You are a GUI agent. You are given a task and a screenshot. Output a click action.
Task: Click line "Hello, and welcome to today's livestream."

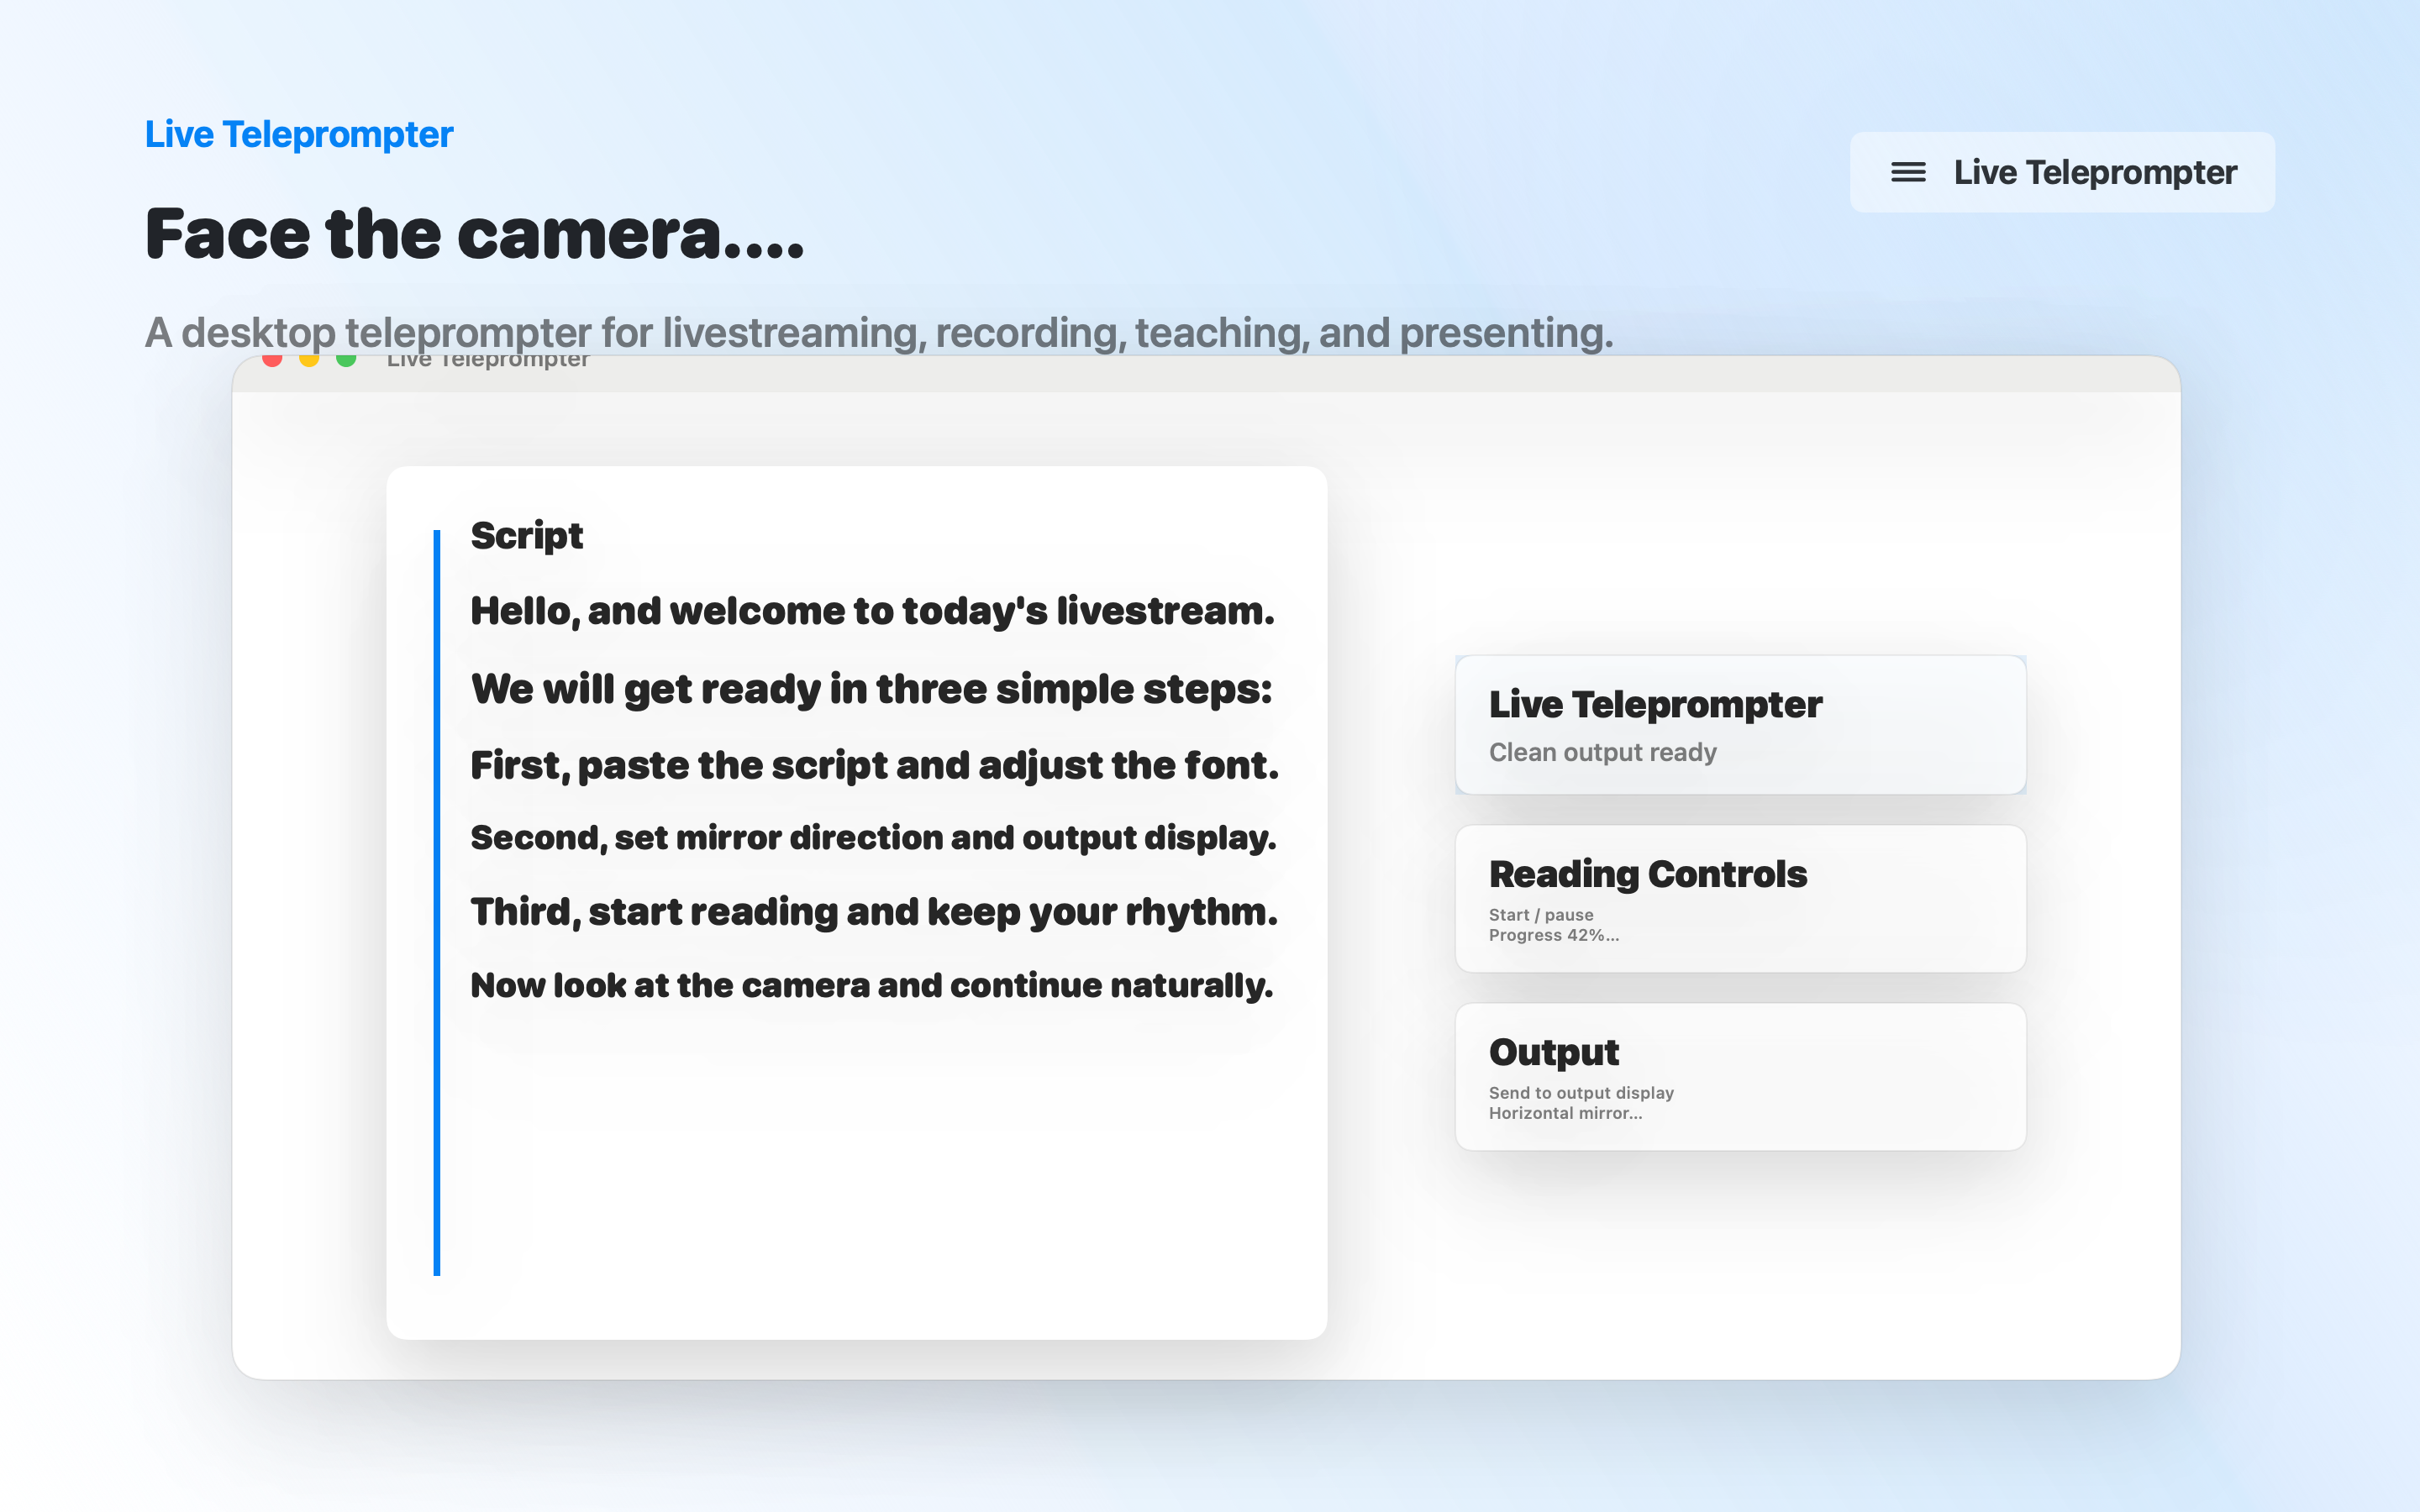coord(872,611)
